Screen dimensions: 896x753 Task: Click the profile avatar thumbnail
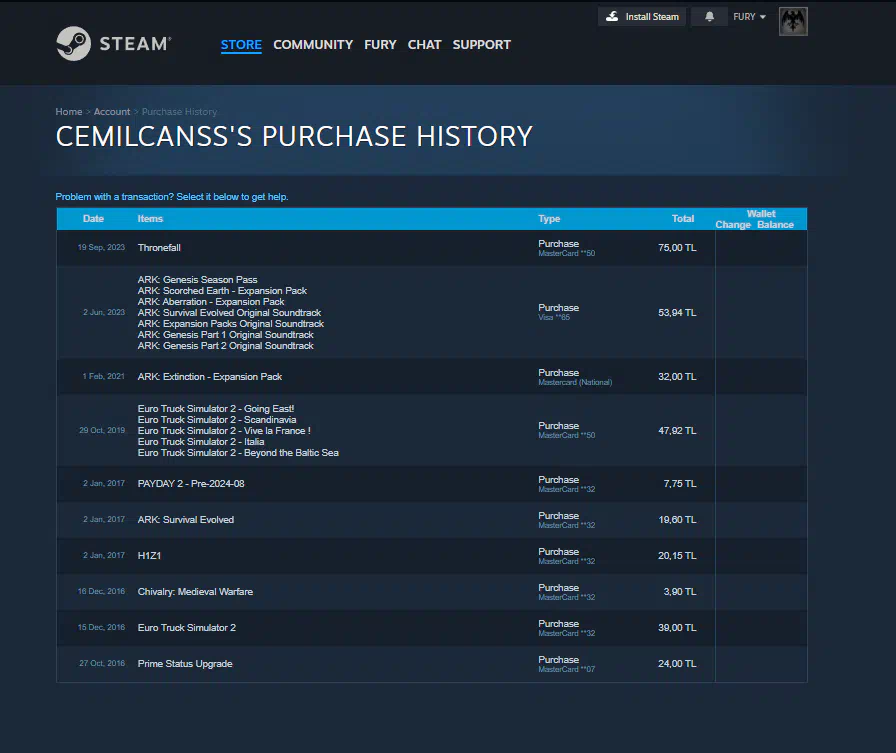pos(793,21)
